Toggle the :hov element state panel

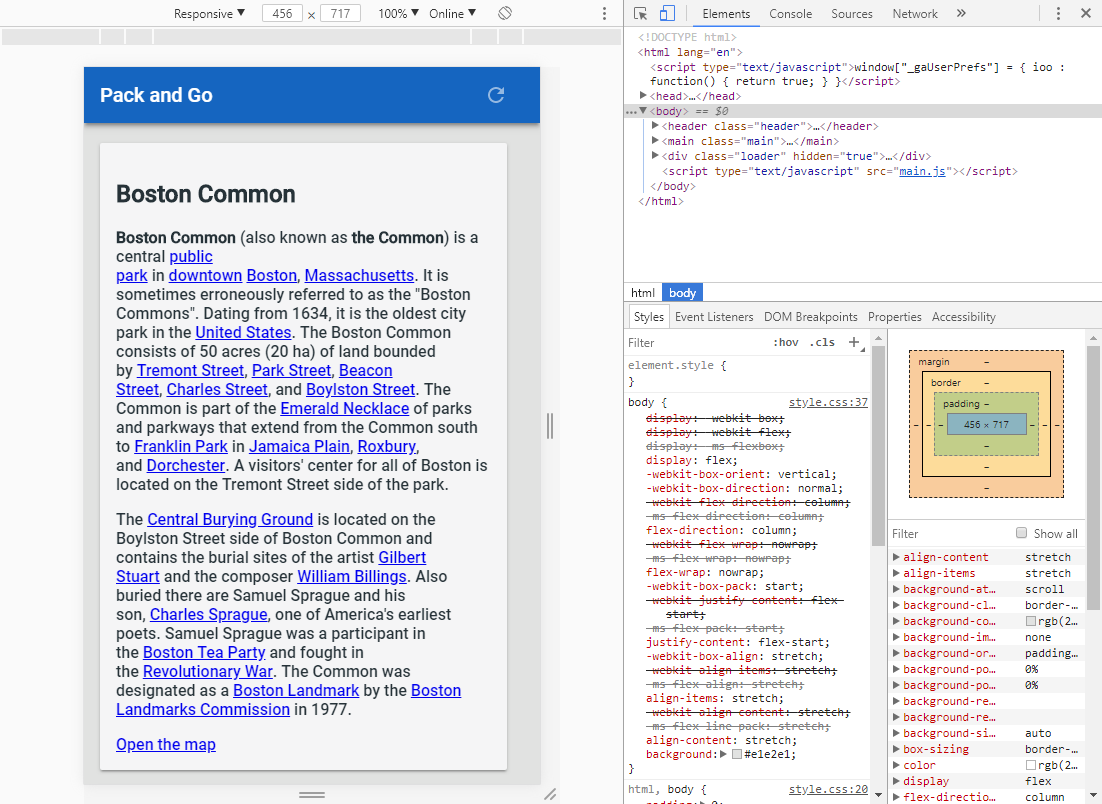click(786, 342)
